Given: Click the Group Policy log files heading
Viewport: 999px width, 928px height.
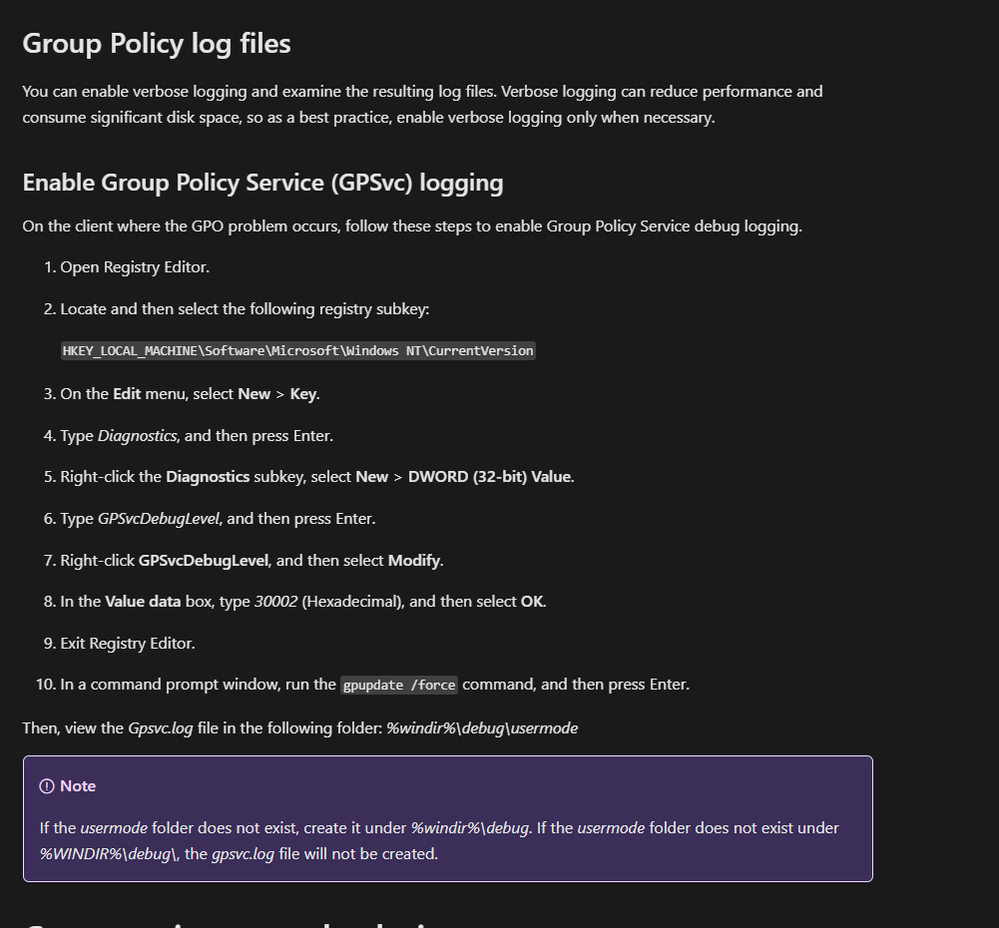Looking at the screenshot, I should click(157, 44).
